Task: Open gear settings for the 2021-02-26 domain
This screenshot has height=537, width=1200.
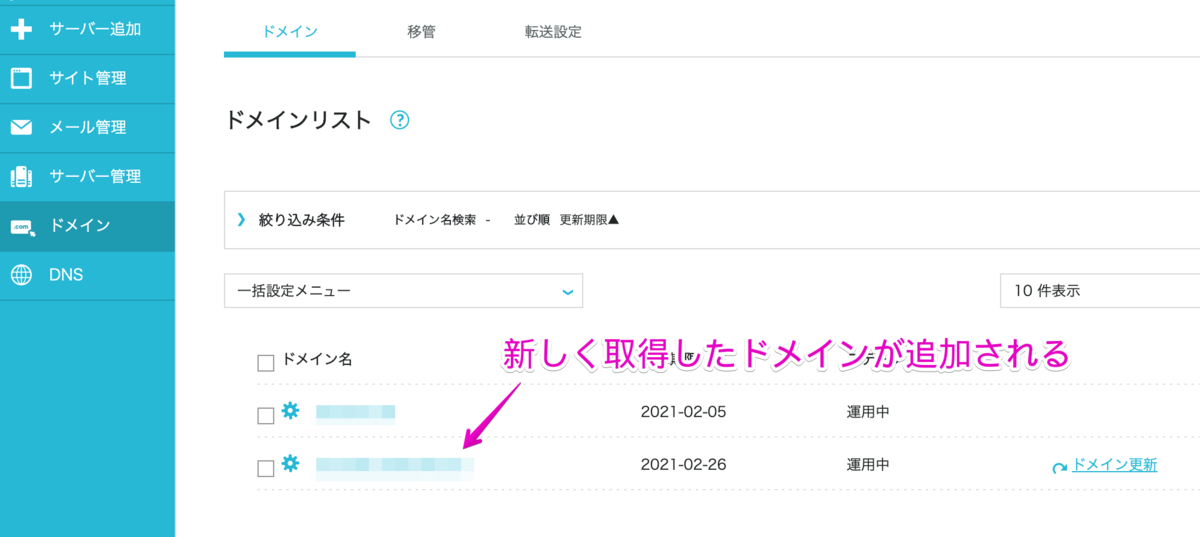Action: (290, 463)
